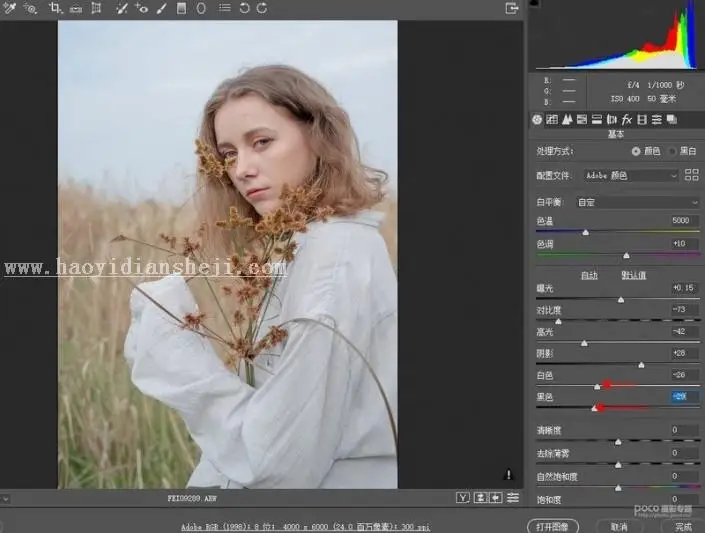Click the highlights value field showing -42
Screen dimensions: 705x533
click(683, 331)
